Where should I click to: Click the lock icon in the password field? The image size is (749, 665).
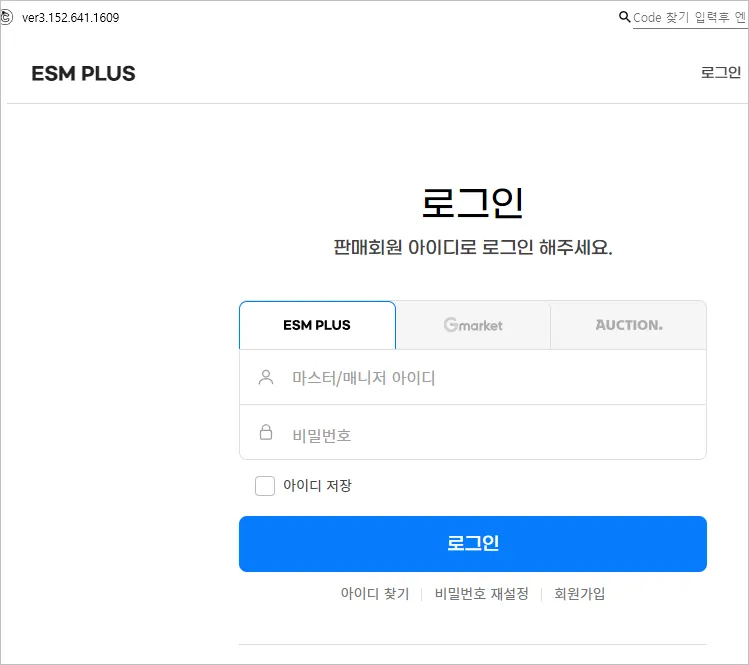click(x=266, y=432)
